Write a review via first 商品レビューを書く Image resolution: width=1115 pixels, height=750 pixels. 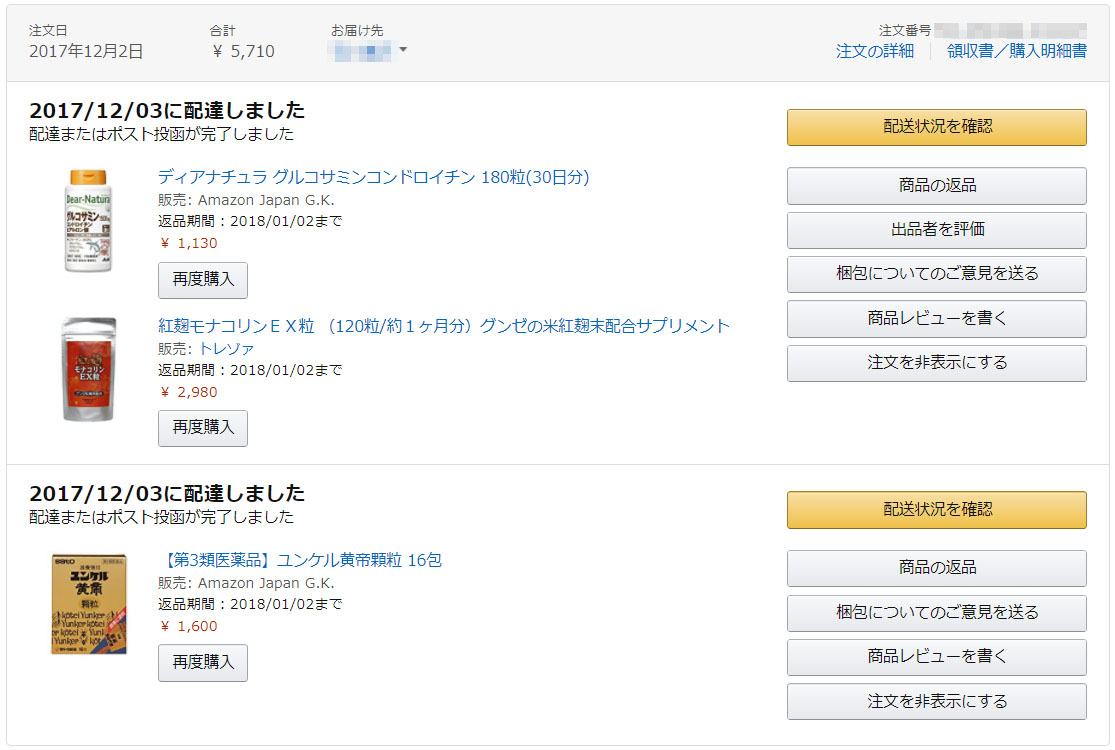[936, 319]
